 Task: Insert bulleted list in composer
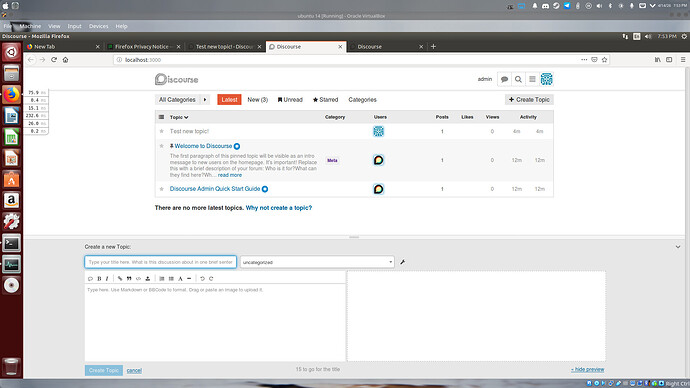171,278
